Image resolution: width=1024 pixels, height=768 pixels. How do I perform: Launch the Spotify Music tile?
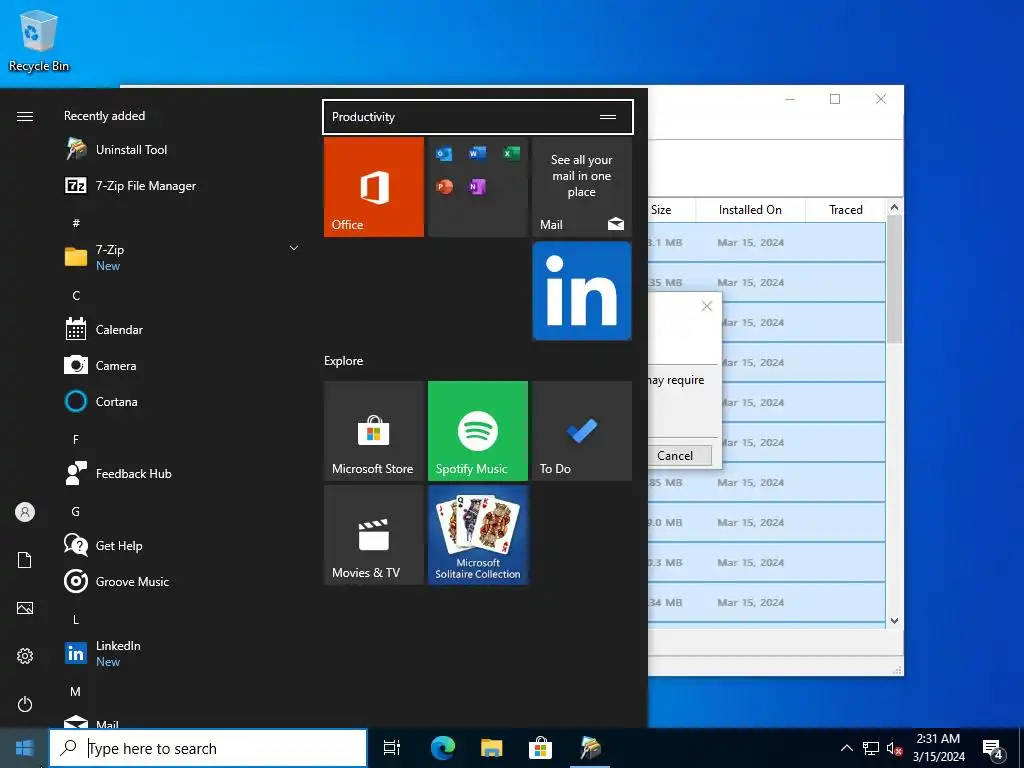pos(478,431)
